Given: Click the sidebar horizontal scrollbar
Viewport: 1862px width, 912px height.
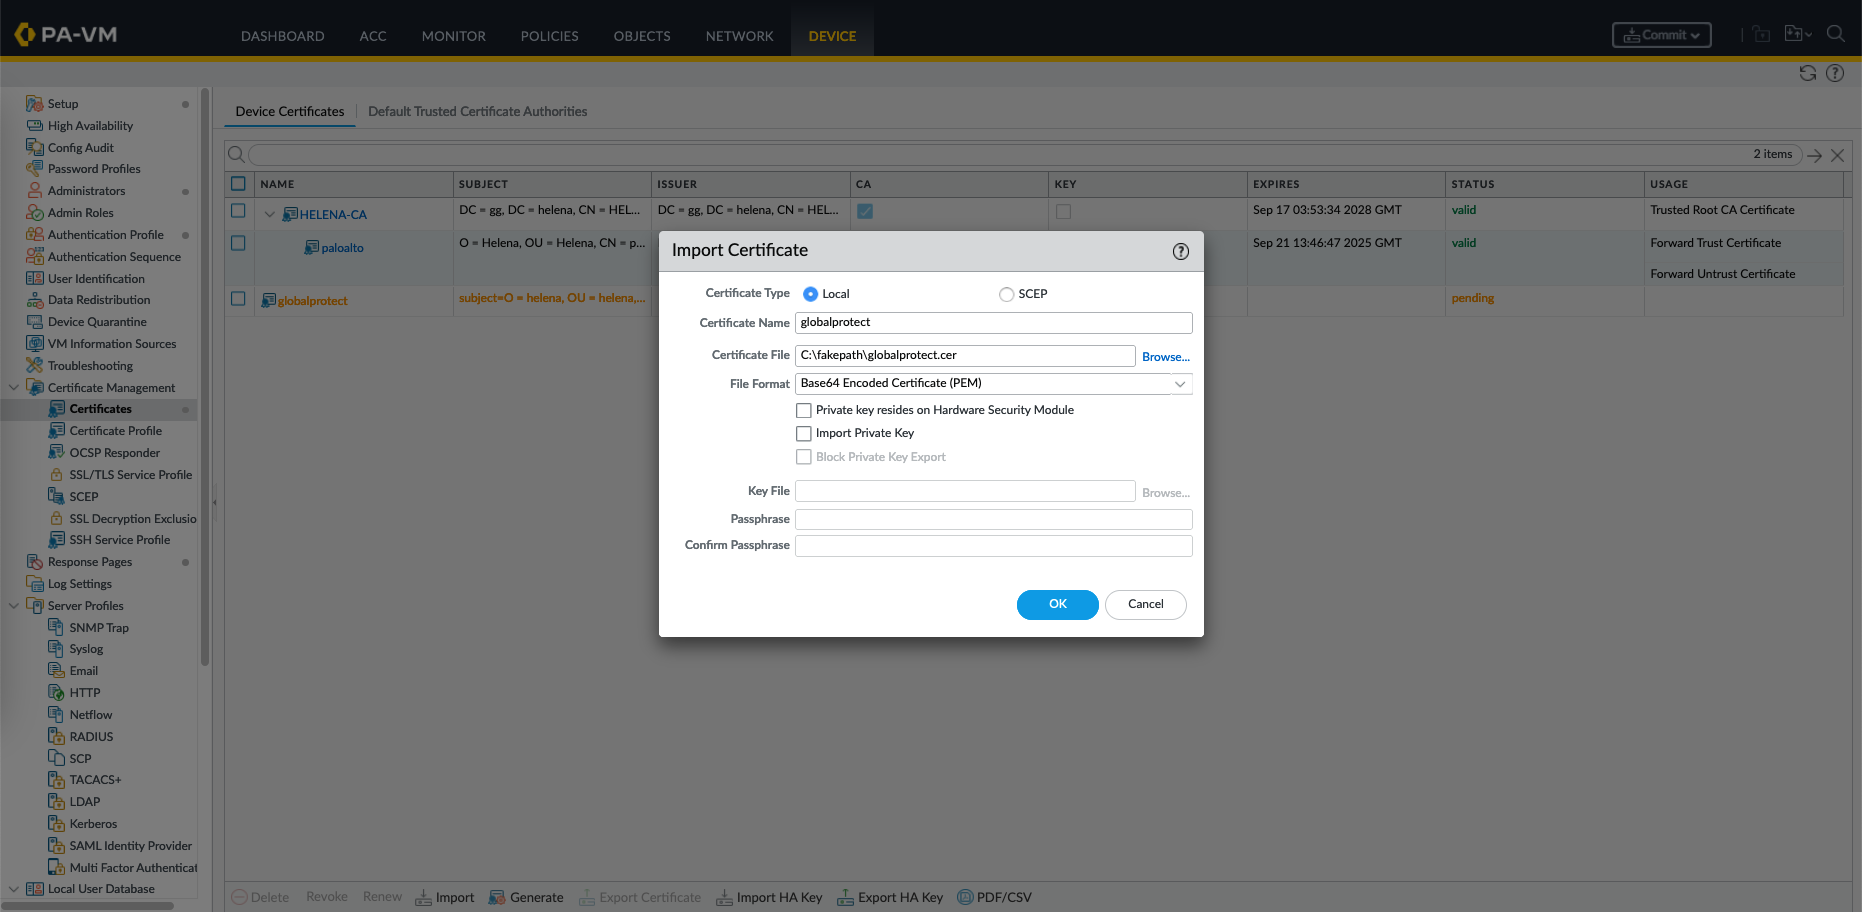Looking at the screenshot, I should [x=90, y=906].
